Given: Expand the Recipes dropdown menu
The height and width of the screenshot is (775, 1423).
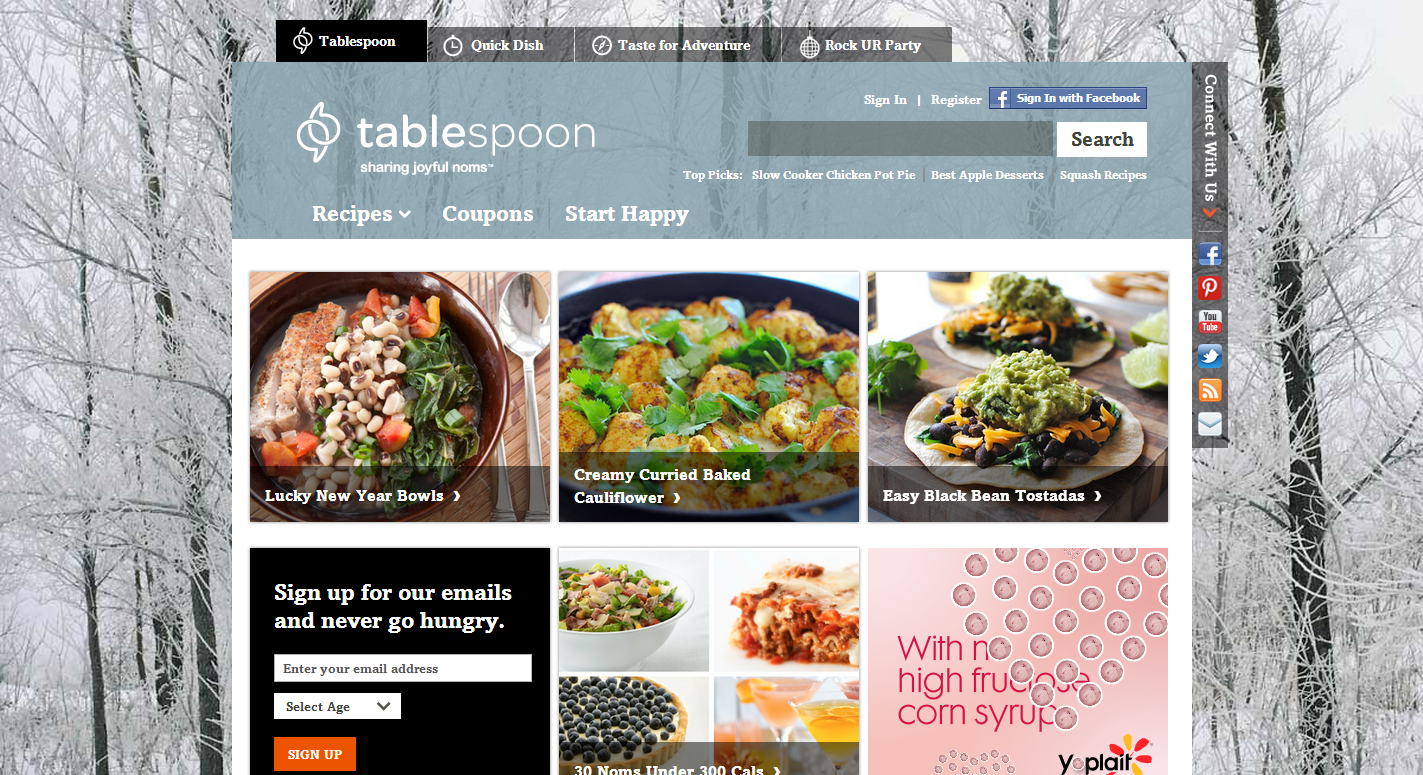Looking at the screenshot, I should pos(361,213).
